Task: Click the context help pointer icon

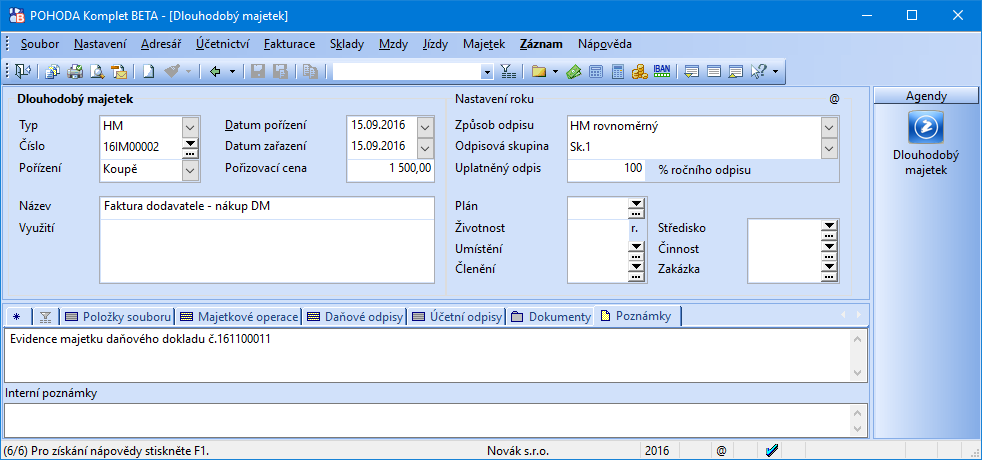Action: pos(758,71)
